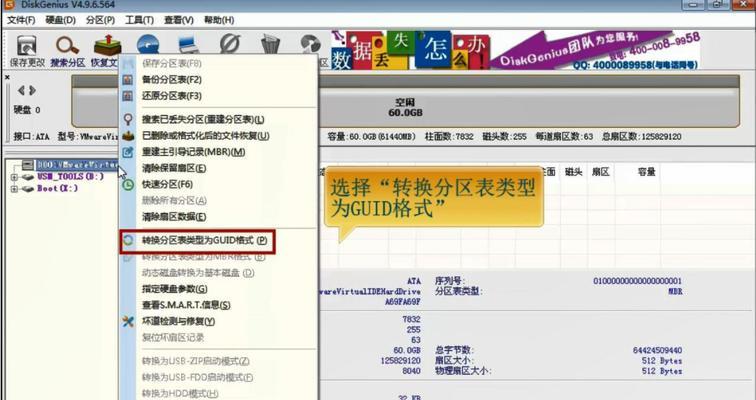Click the DiskGenius app icon in title bar
756x400 pixels.
(10, 4)
